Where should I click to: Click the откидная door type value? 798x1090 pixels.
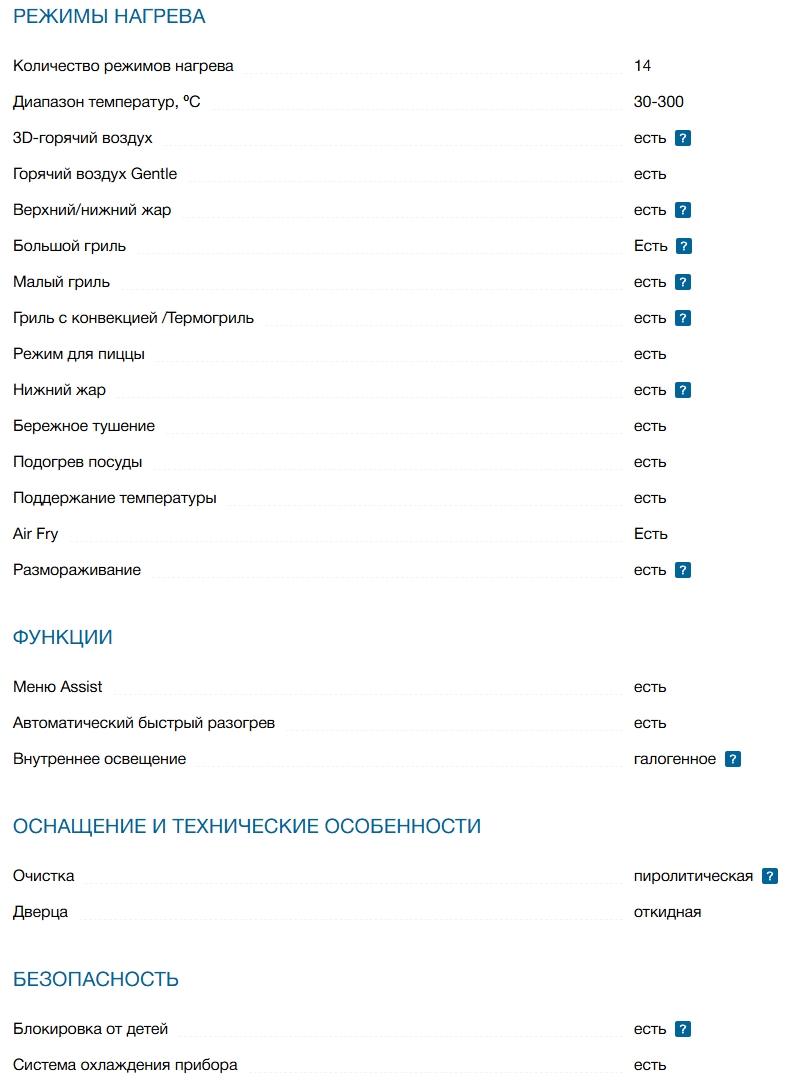(667, 912)
